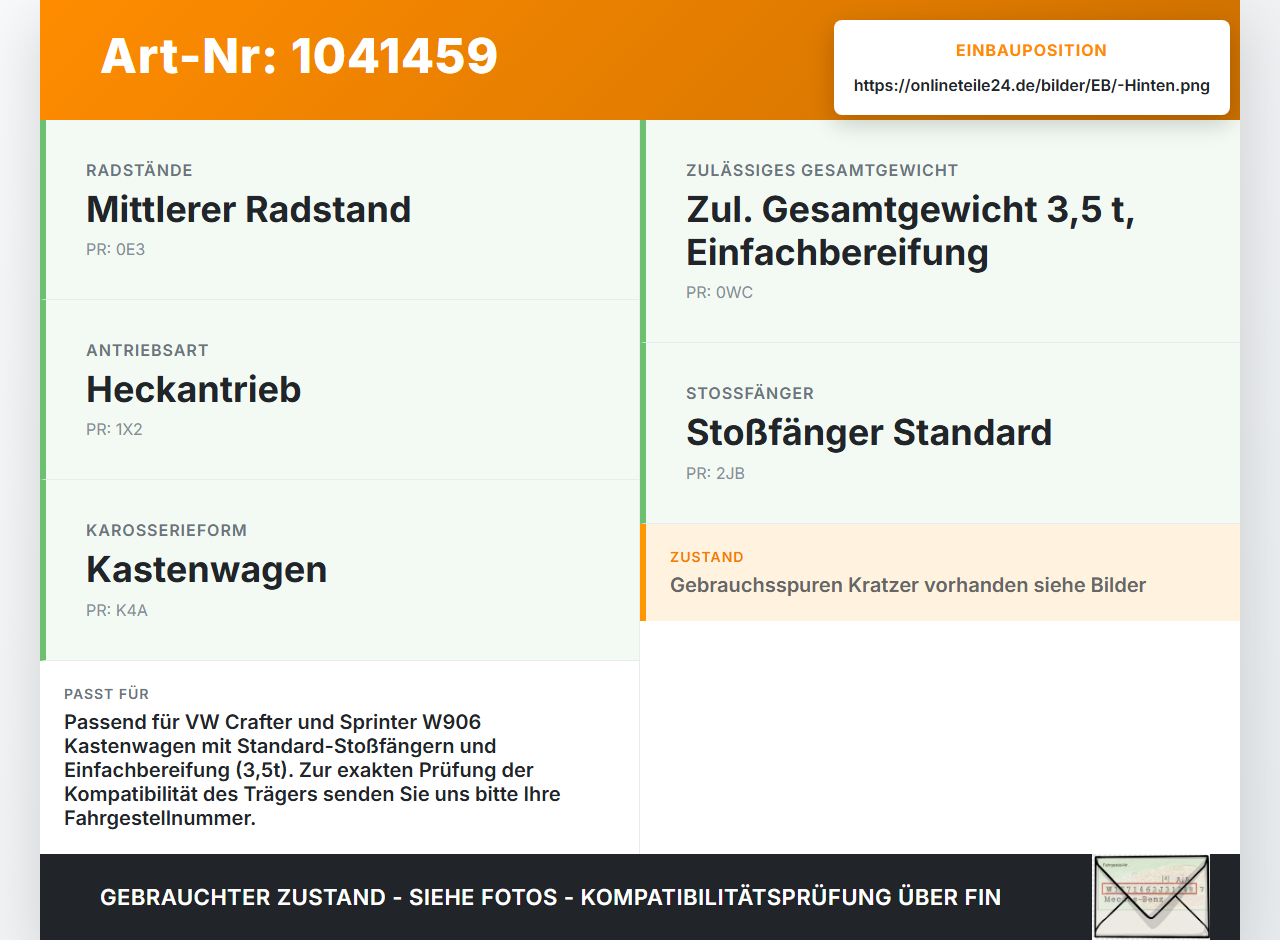
Task: Click the PR: K4A code
Action: (x=117, y=610)
